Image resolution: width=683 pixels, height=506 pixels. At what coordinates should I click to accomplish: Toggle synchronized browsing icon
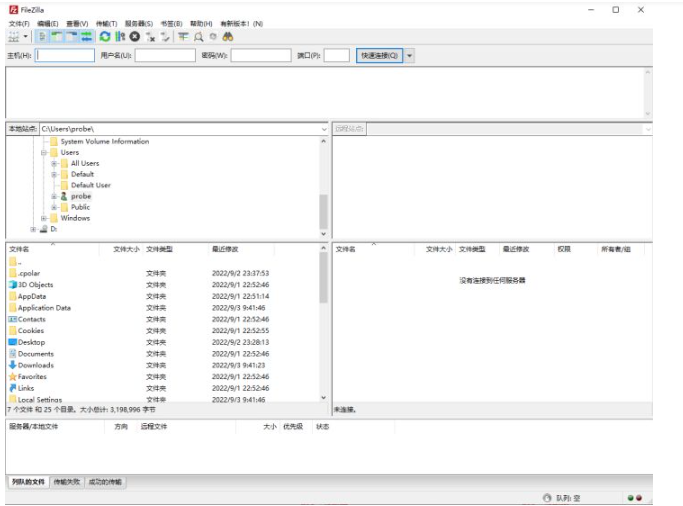tap(213, 37)
